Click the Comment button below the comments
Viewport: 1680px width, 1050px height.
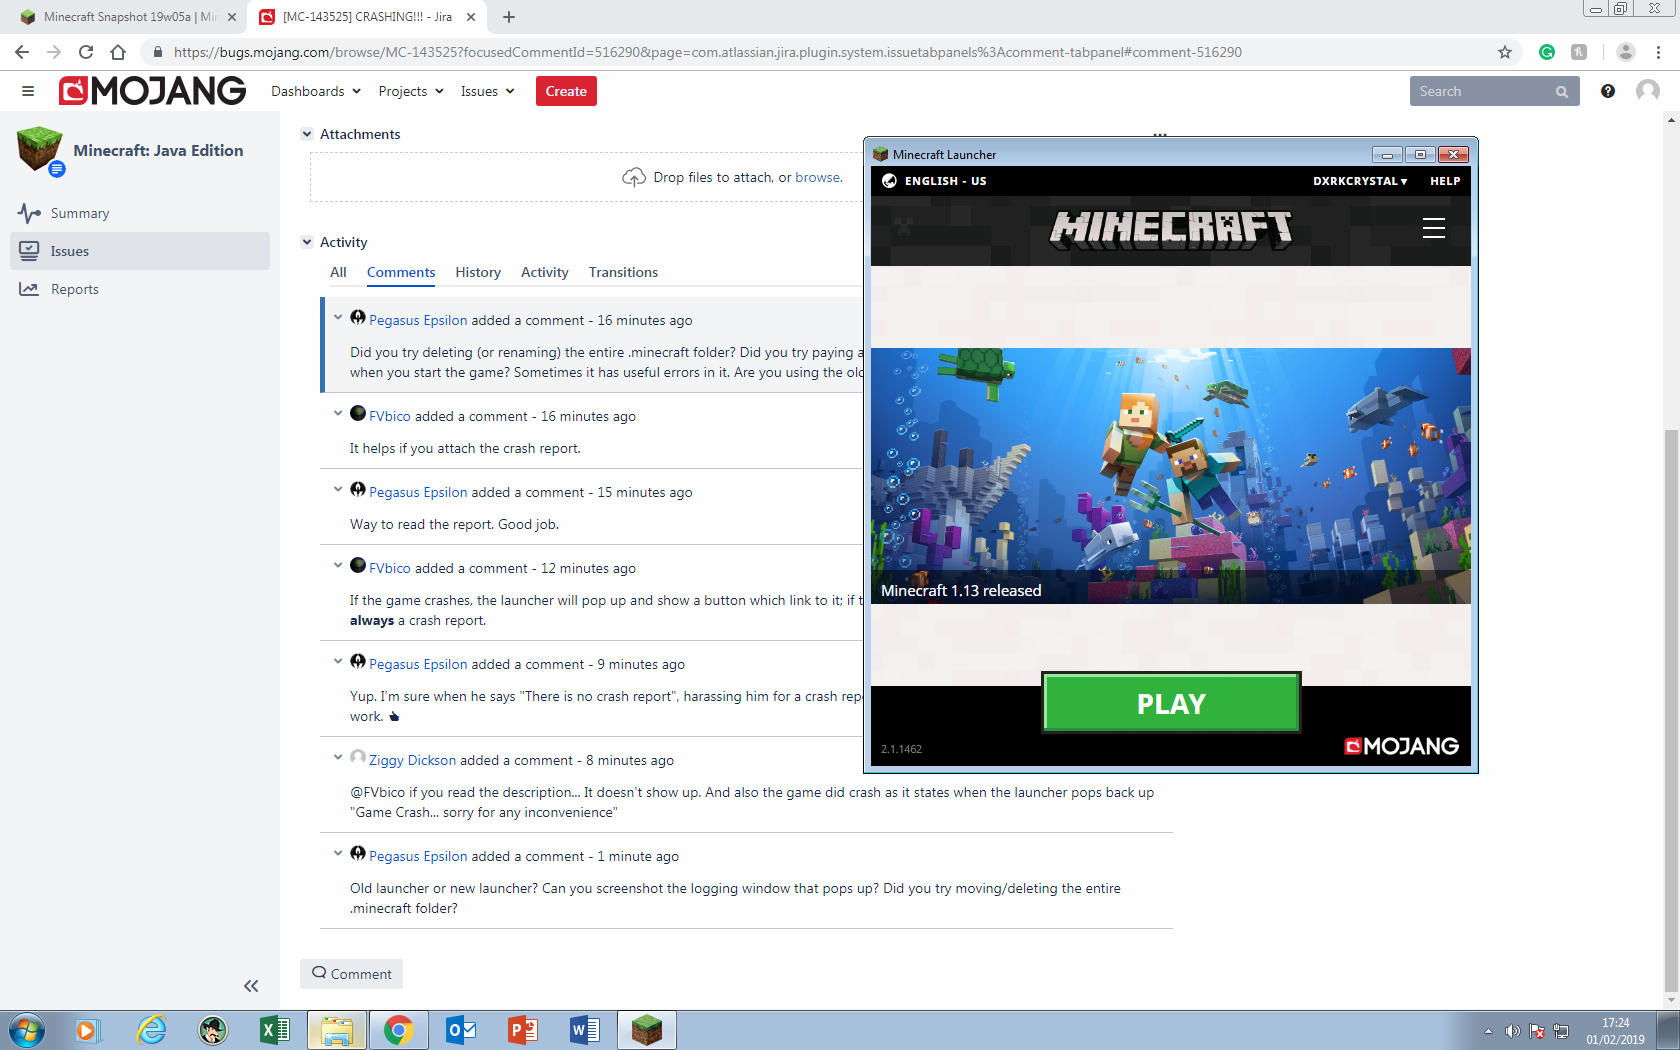tap(351, 974)
